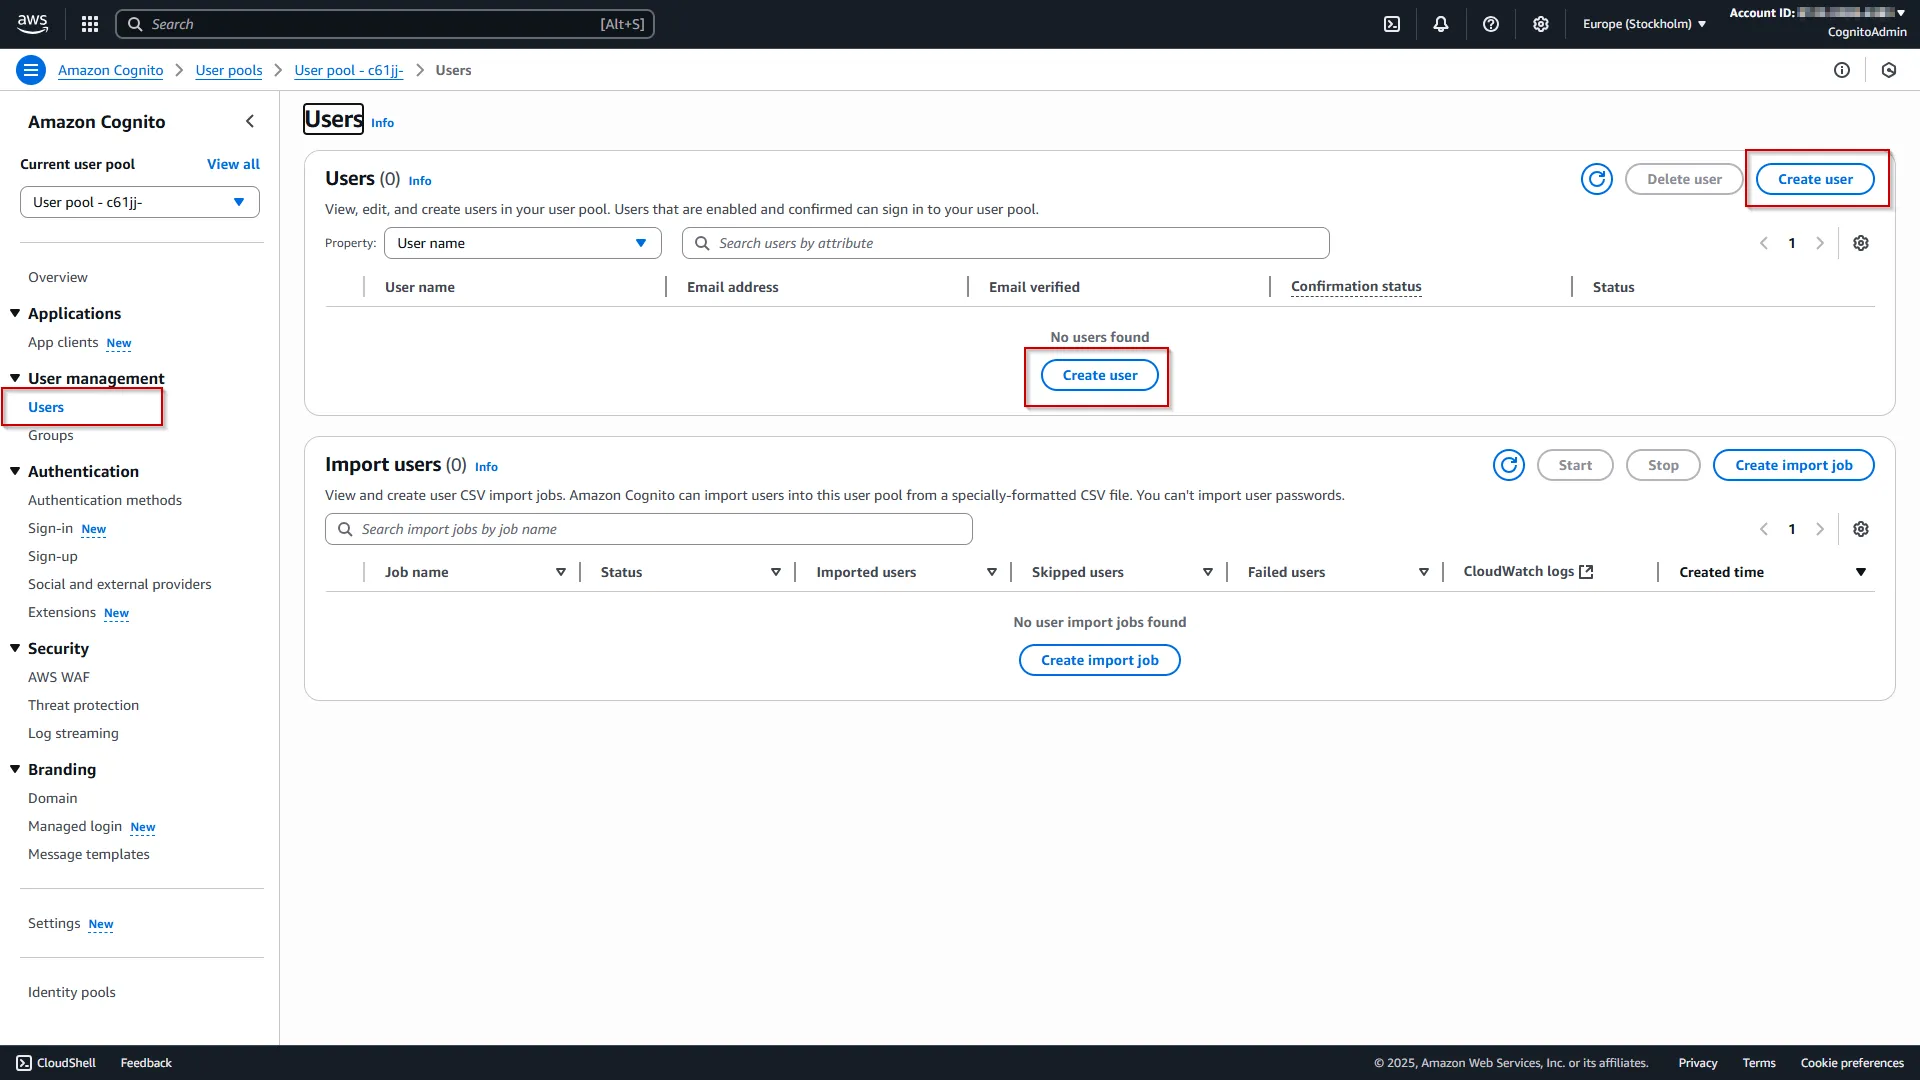Open the help question mark icon
Screen dimensions: 1920x1080
tap(1491, 24)
